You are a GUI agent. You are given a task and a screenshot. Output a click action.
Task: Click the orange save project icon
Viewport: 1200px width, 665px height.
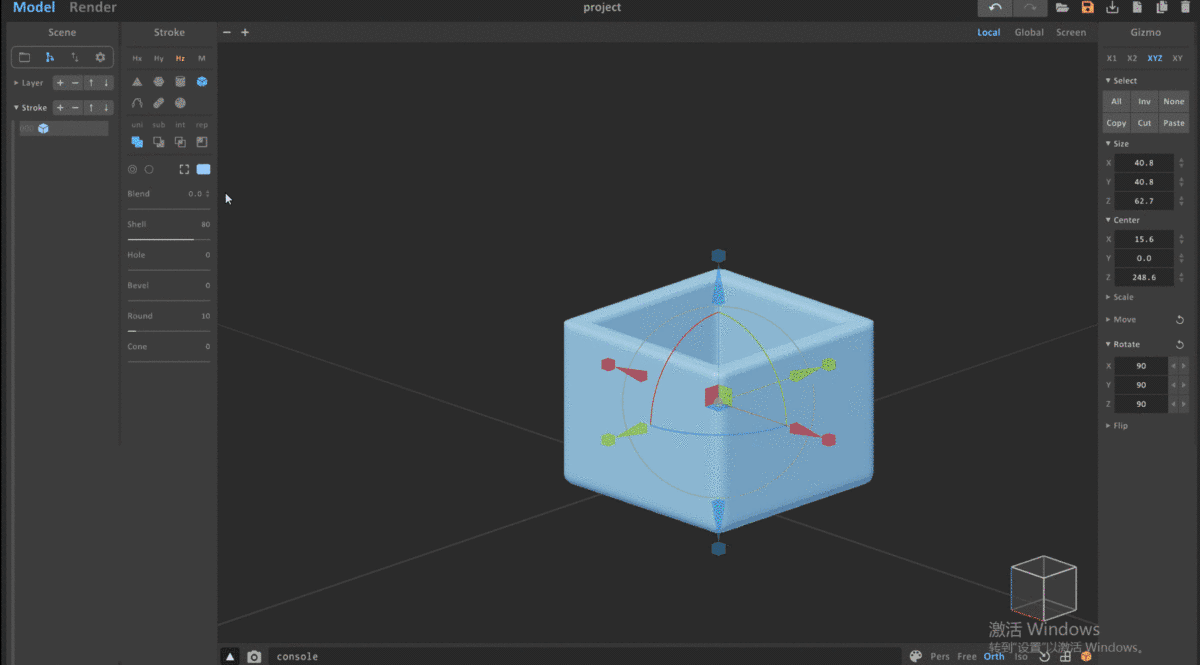click(1087, 8)
